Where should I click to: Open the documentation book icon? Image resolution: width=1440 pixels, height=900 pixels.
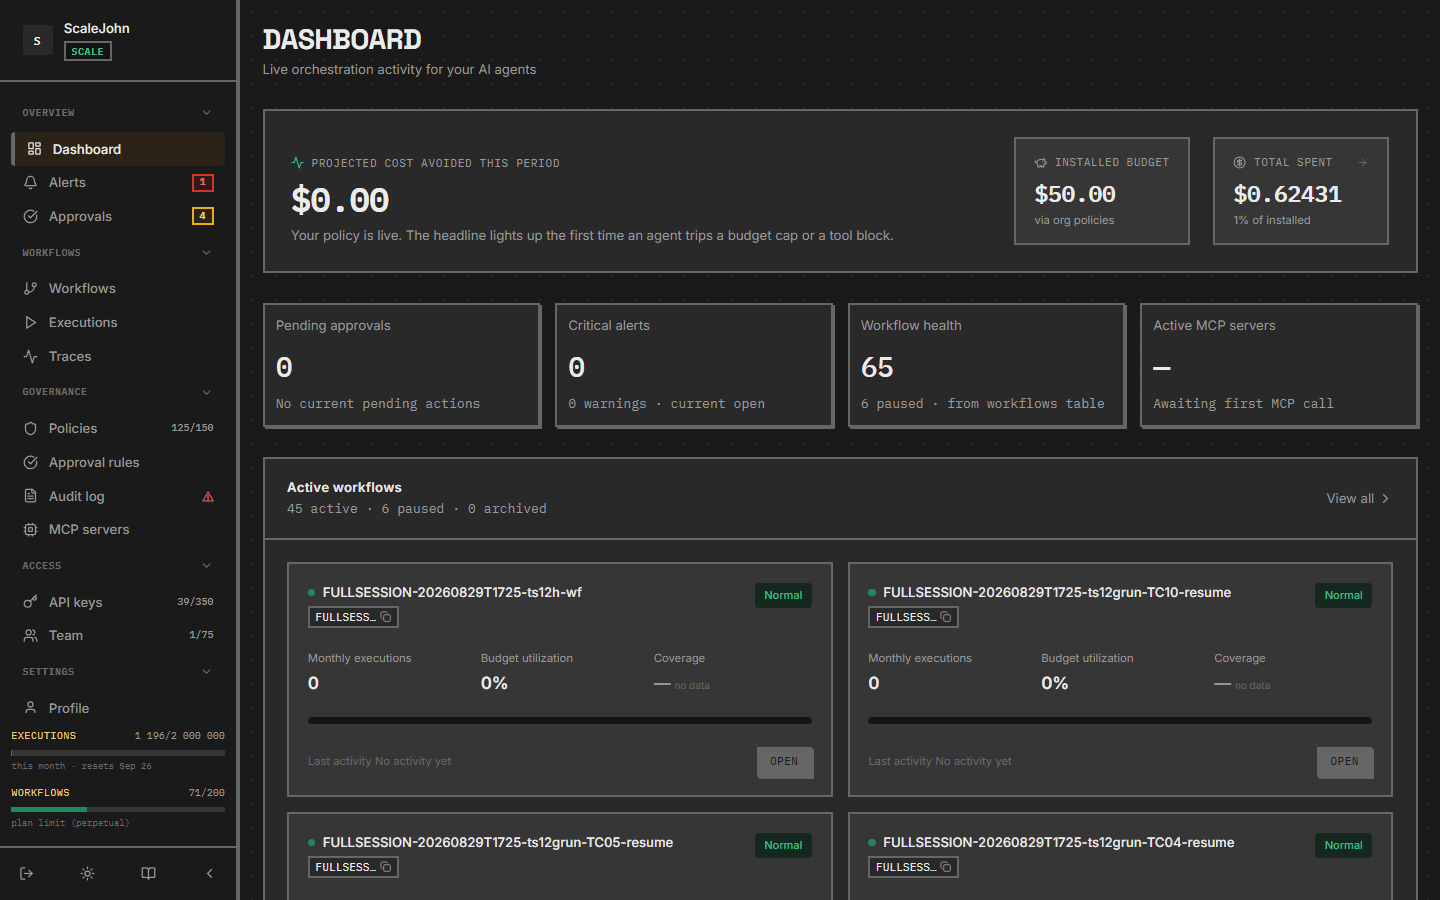[148, 873]
